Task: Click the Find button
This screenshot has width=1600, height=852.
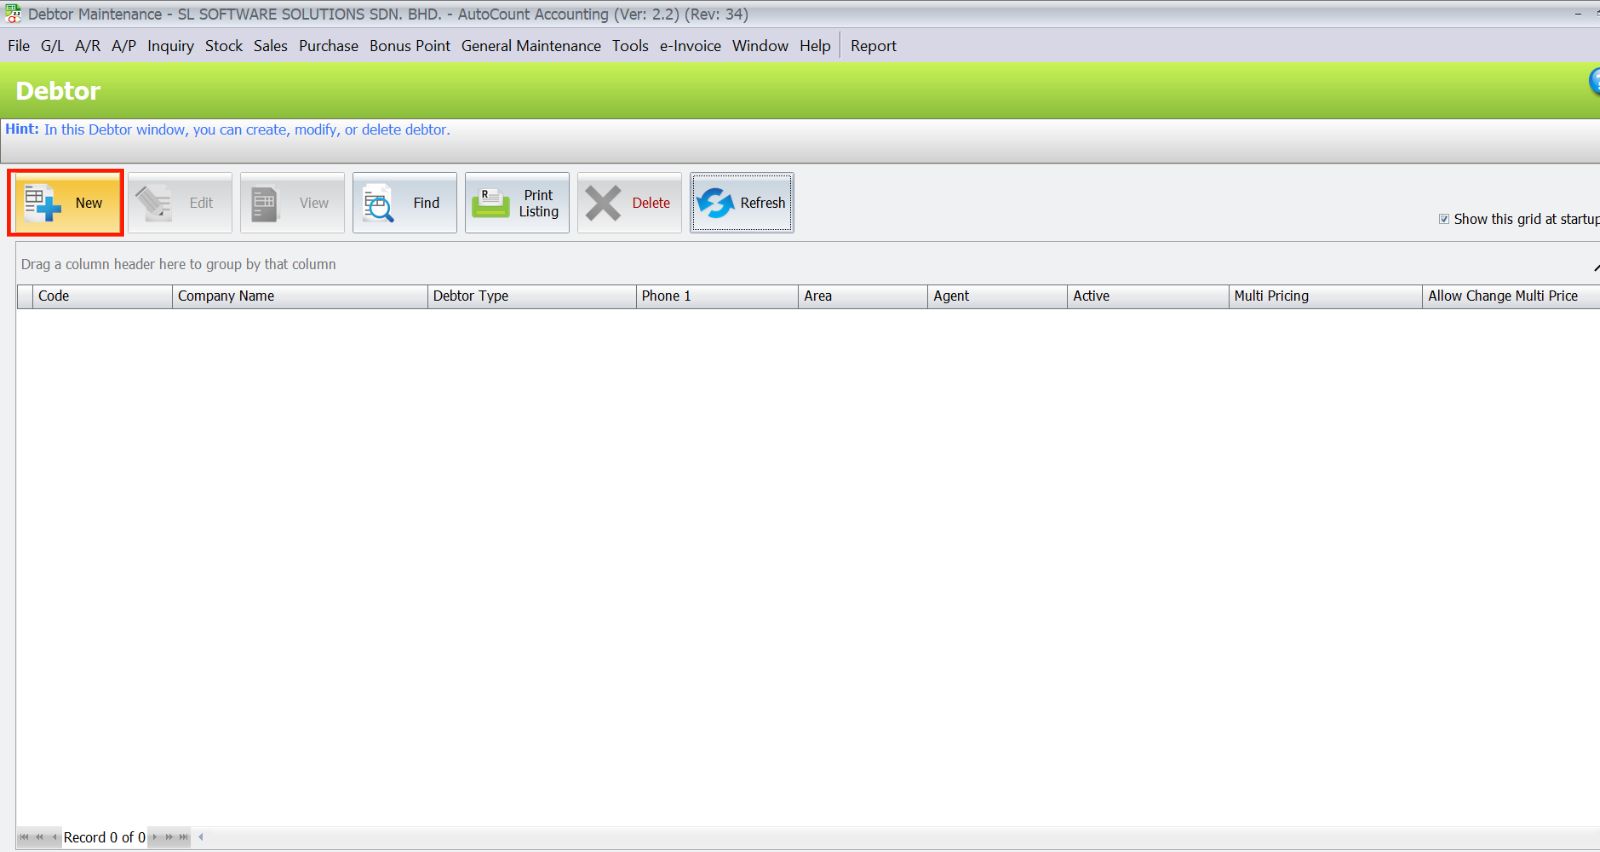Action: pyautogui.click(x=405, y=203)
